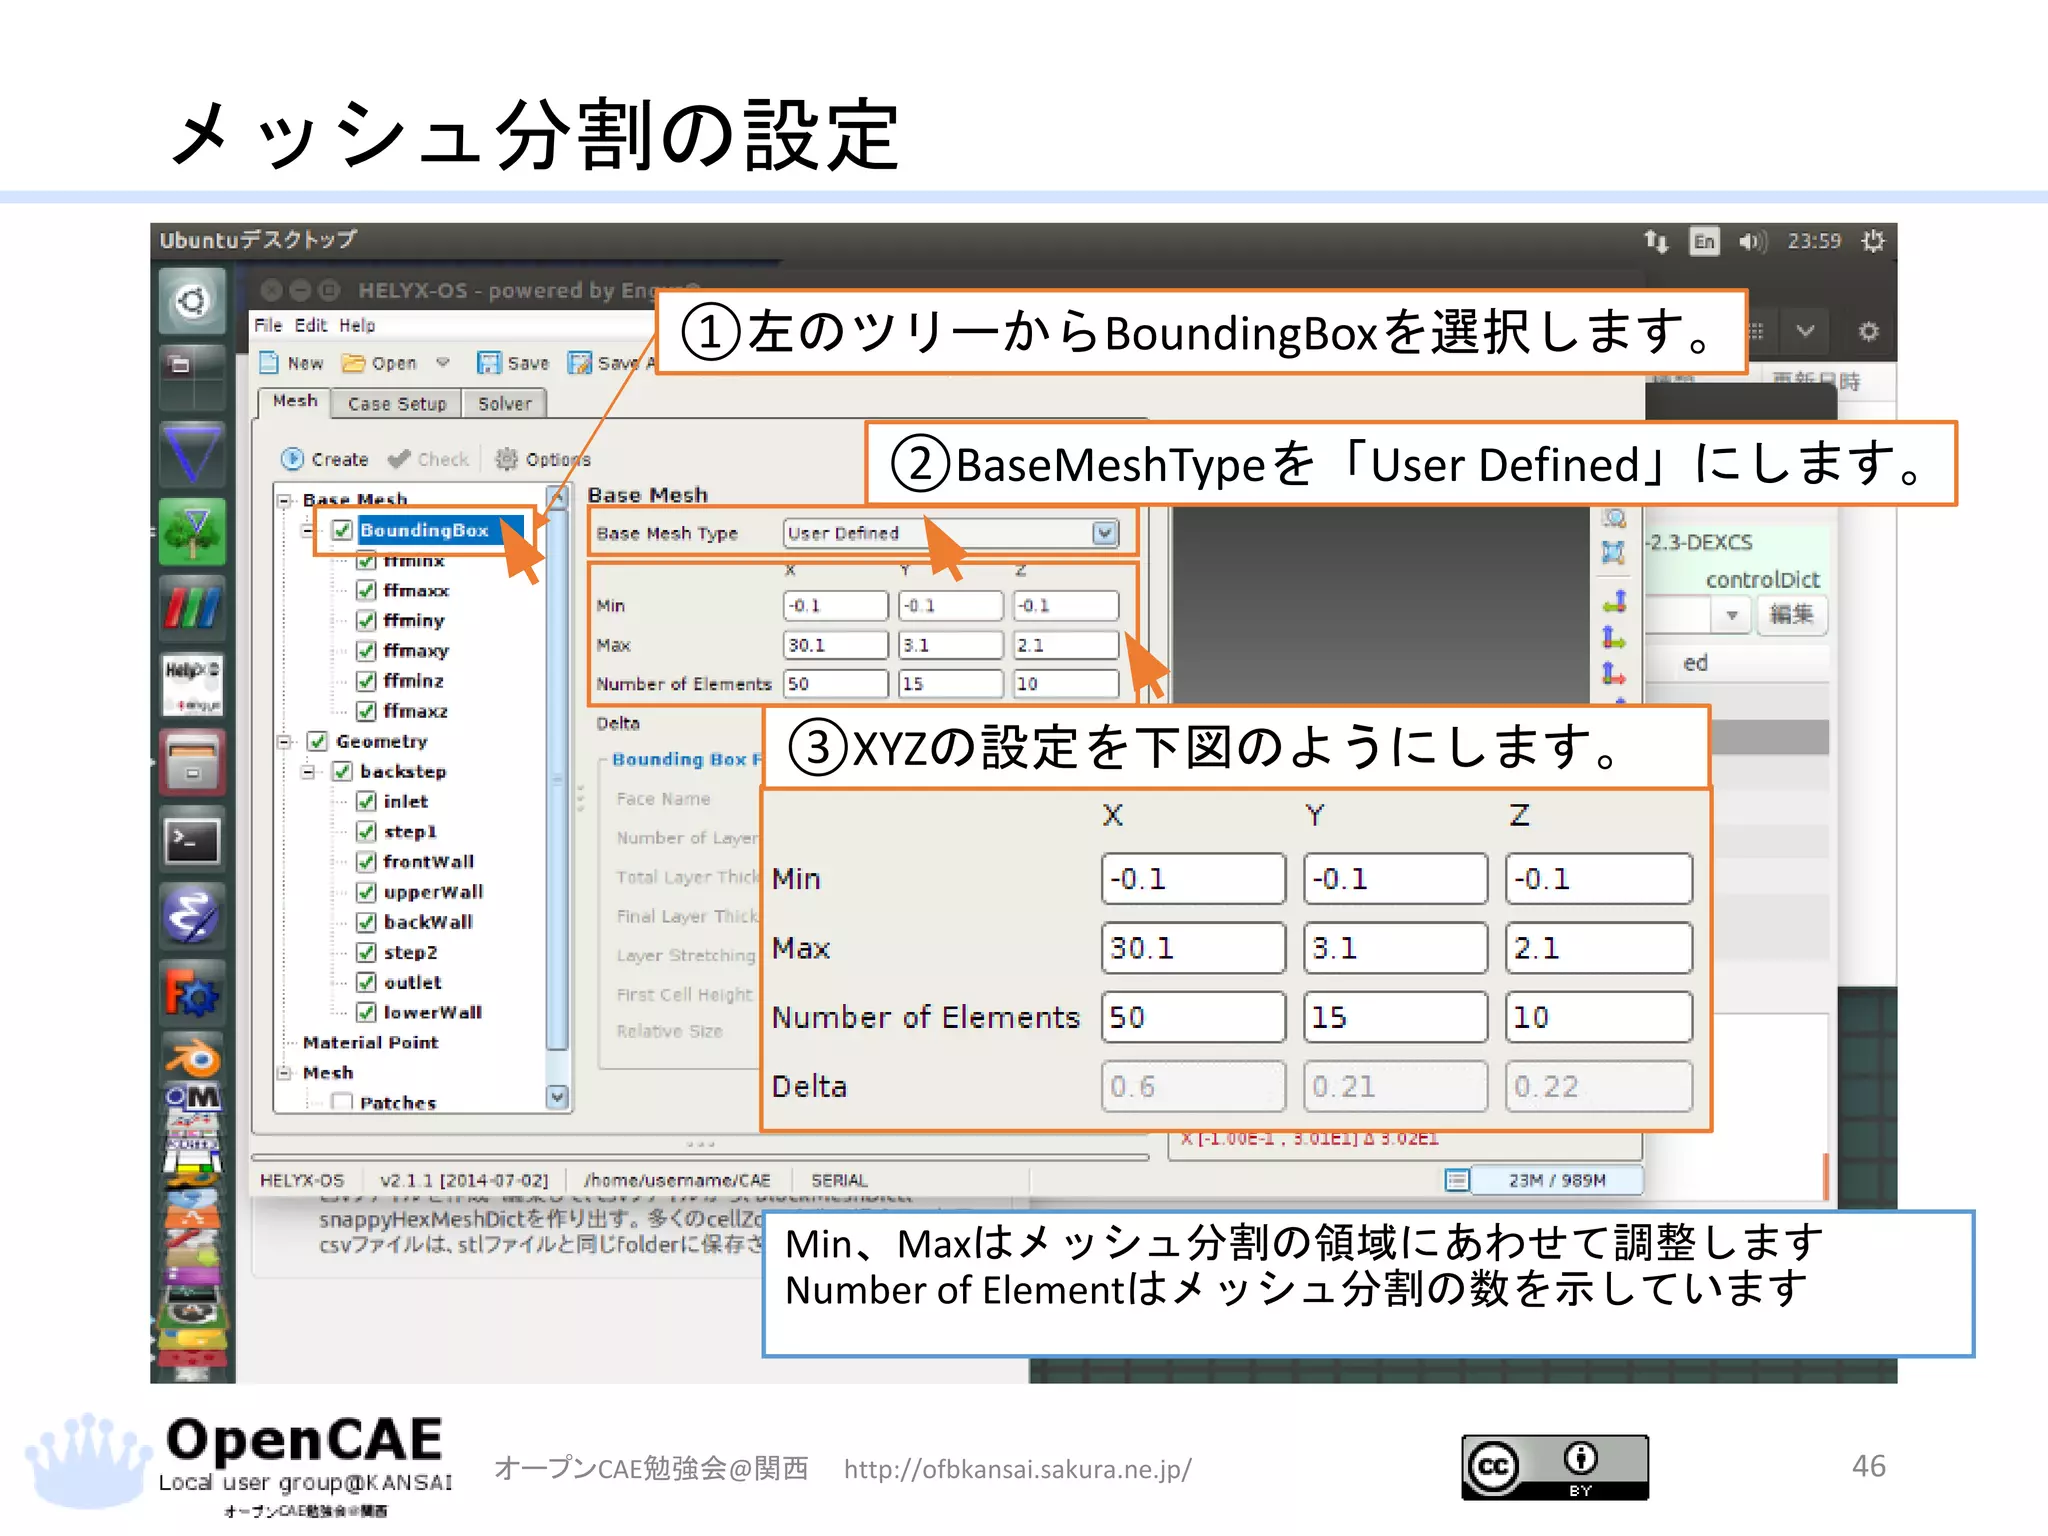
Task: Open the Terminal from the launcher
Action: pos(192,839)
